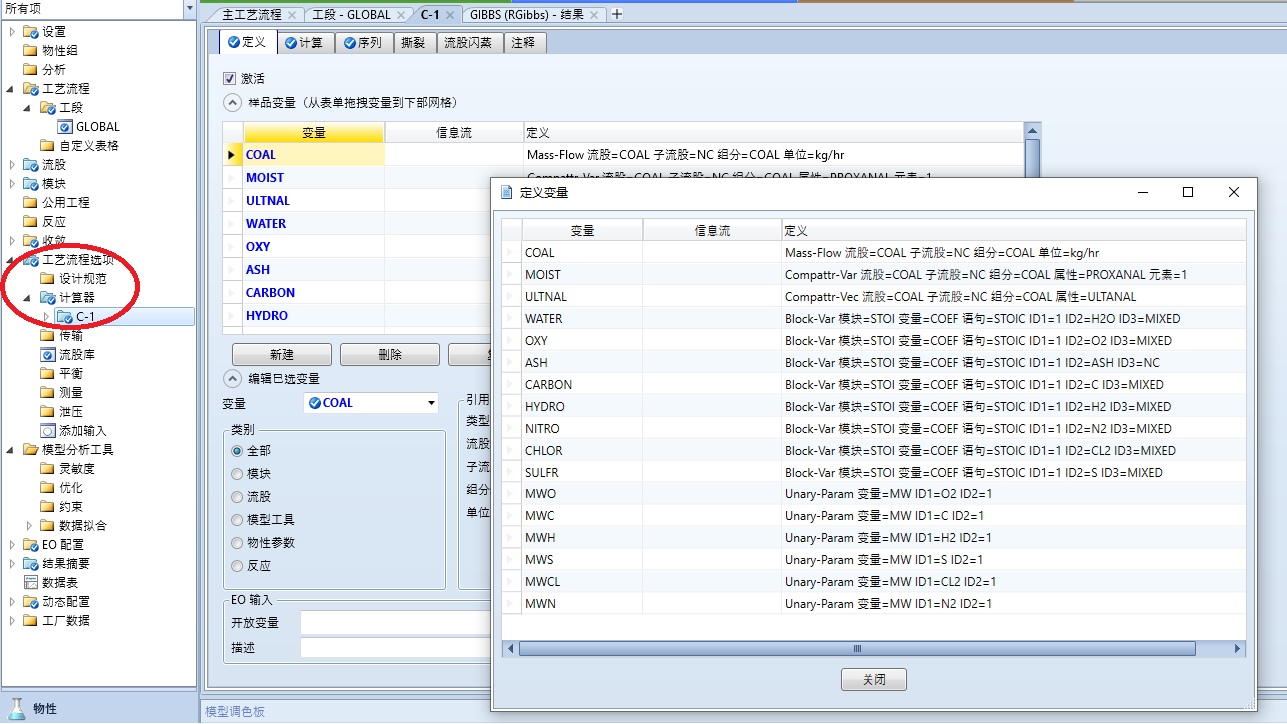This screenshot has height=724, width=1287.
Task: Click the 添加输入 icon
Action: (x=48, y=431)
